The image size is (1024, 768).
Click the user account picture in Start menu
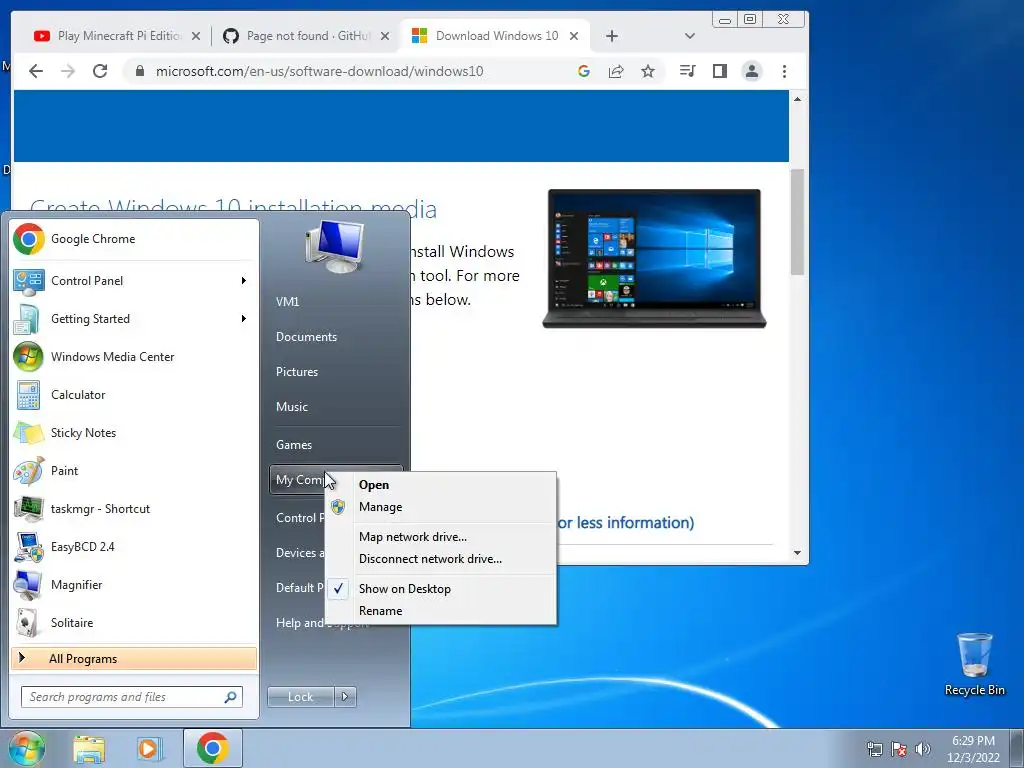334,247
